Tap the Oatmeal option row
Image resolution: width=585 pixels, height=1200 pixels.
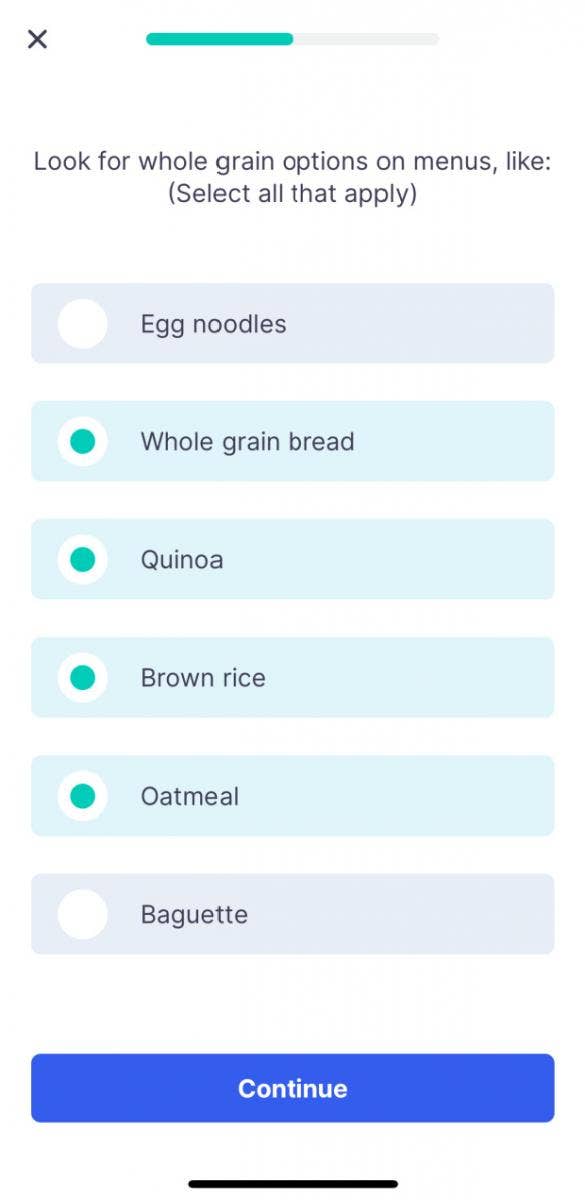pos(292,795)
